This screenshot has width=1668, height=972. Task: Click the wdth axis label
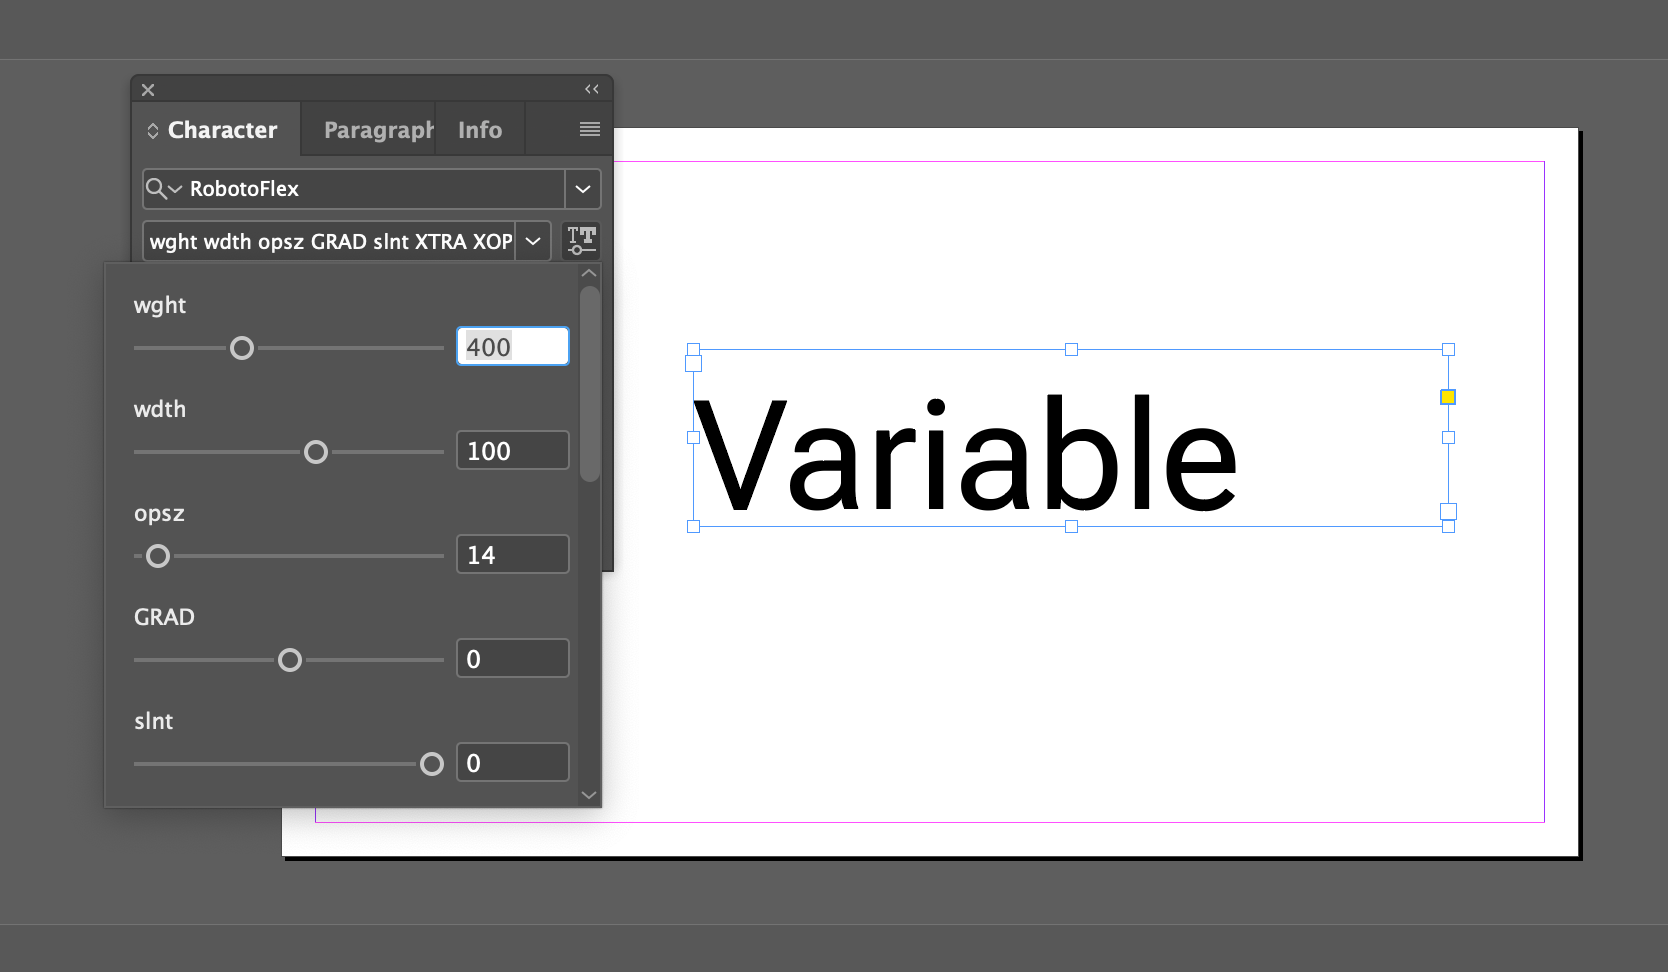coord(160,409)
